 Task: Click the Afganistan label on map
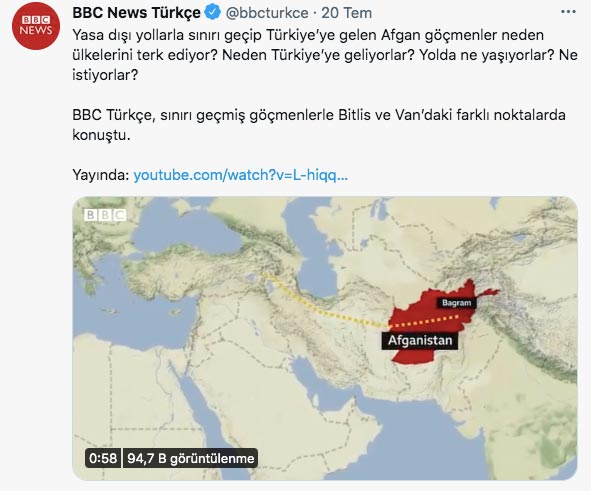(x=420, y=340)
